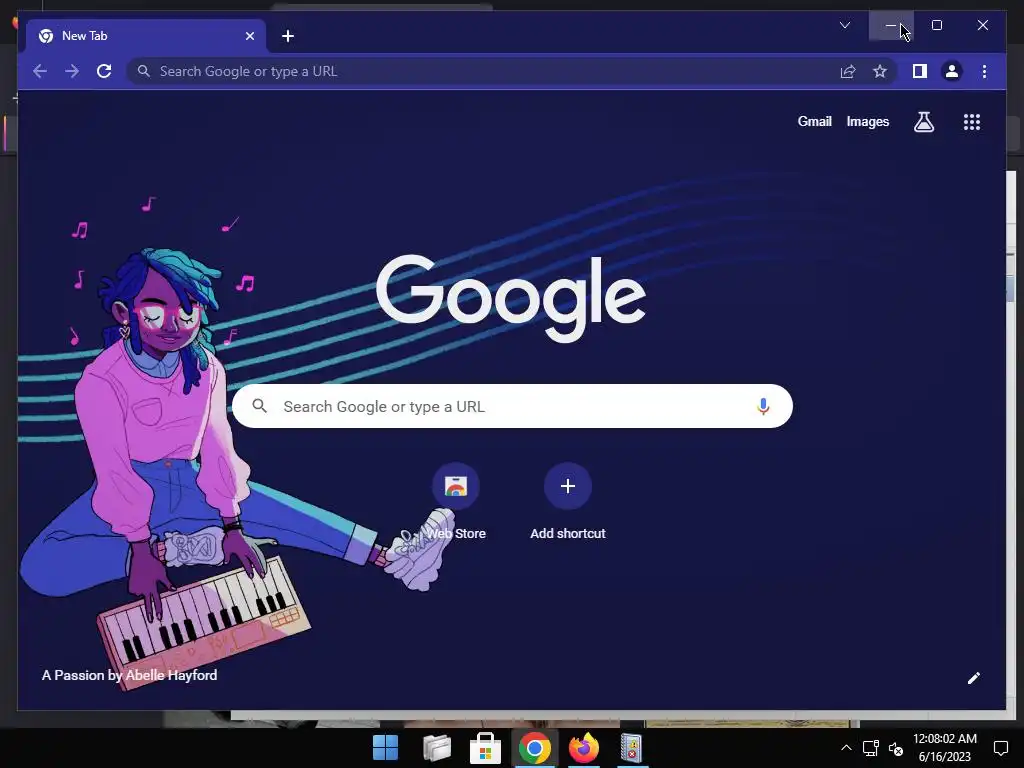The width and height of the screenshot is (1024, 768).
Task: Click Chrome icon in taskbar
Action: [x=534, y=748]
